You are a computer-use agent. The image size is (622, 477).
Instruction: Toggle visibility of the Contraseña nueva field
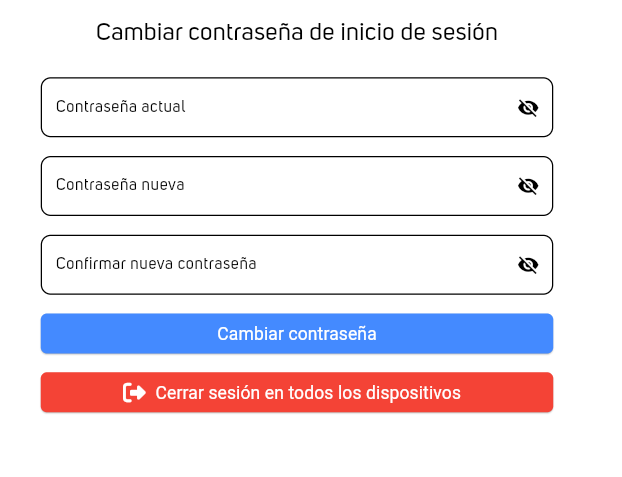(528, 186)
